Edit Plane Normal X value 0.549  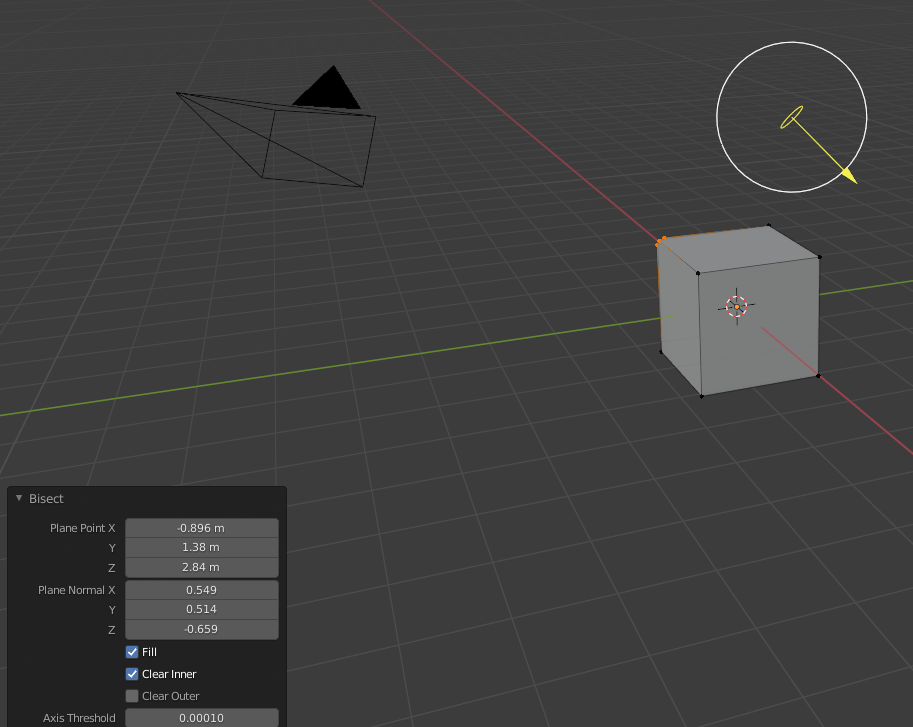(x=201, y=590)
